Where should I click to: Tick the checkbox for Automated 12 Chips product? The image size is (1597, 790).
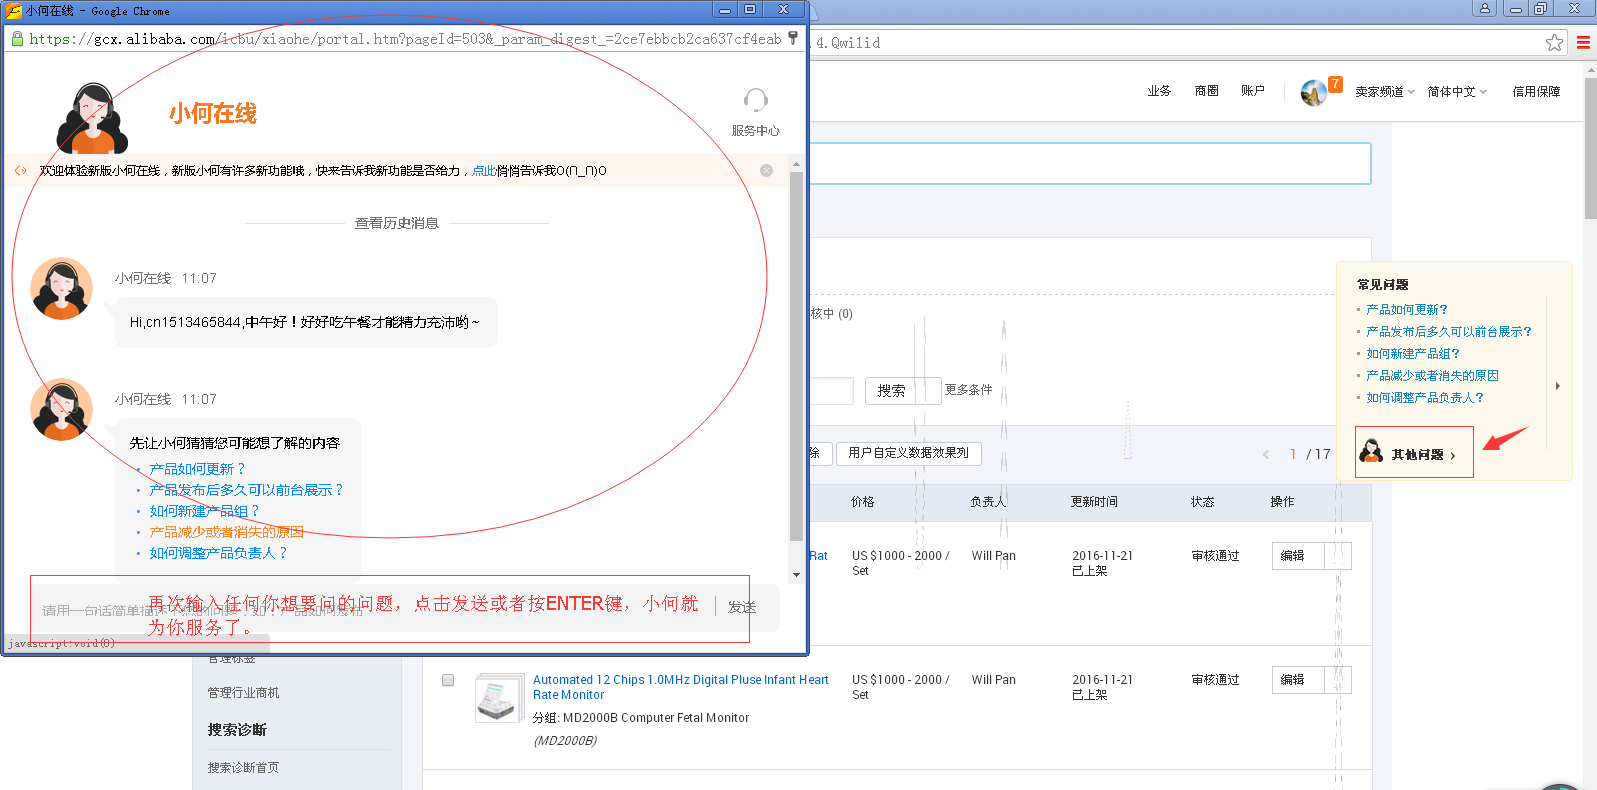point(448,680)
